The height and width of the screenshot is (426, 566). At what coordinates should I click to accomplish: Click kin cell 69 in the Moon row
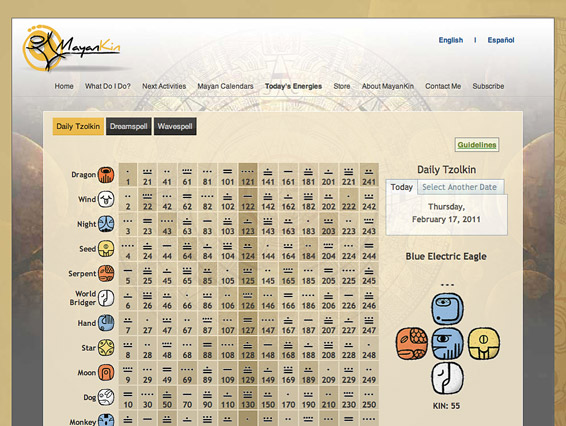click(x=187, y=373)
